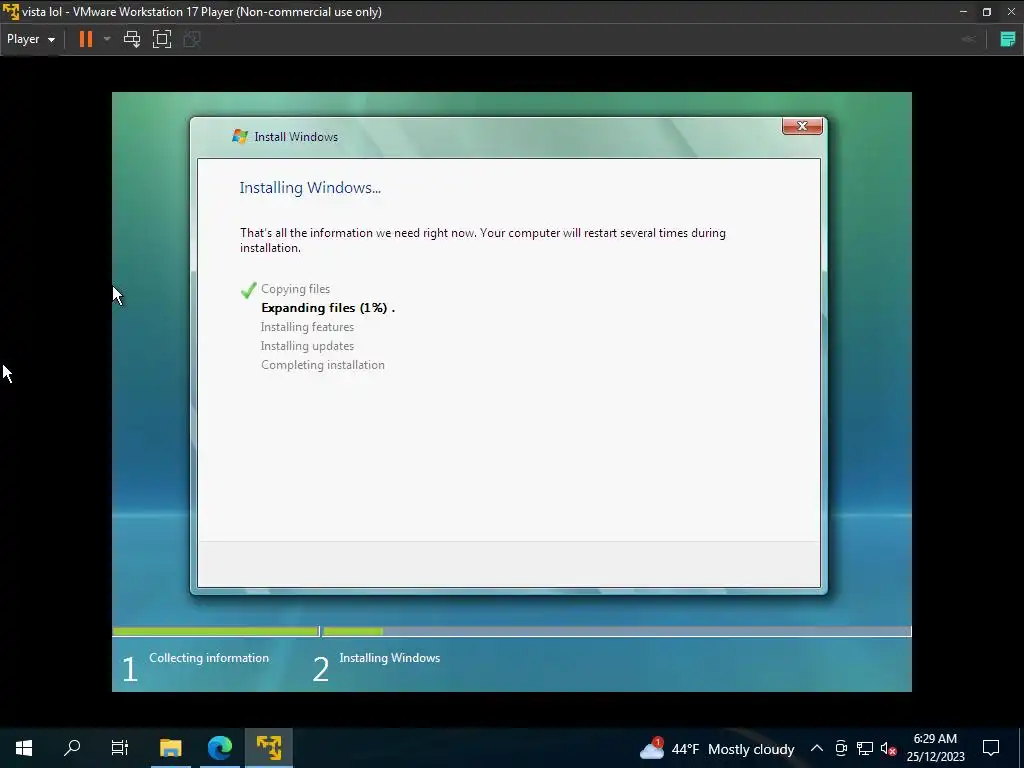Click the 'Installing Windows...' heading
Screen dimensions: 1024x768
tap(310, 187)
